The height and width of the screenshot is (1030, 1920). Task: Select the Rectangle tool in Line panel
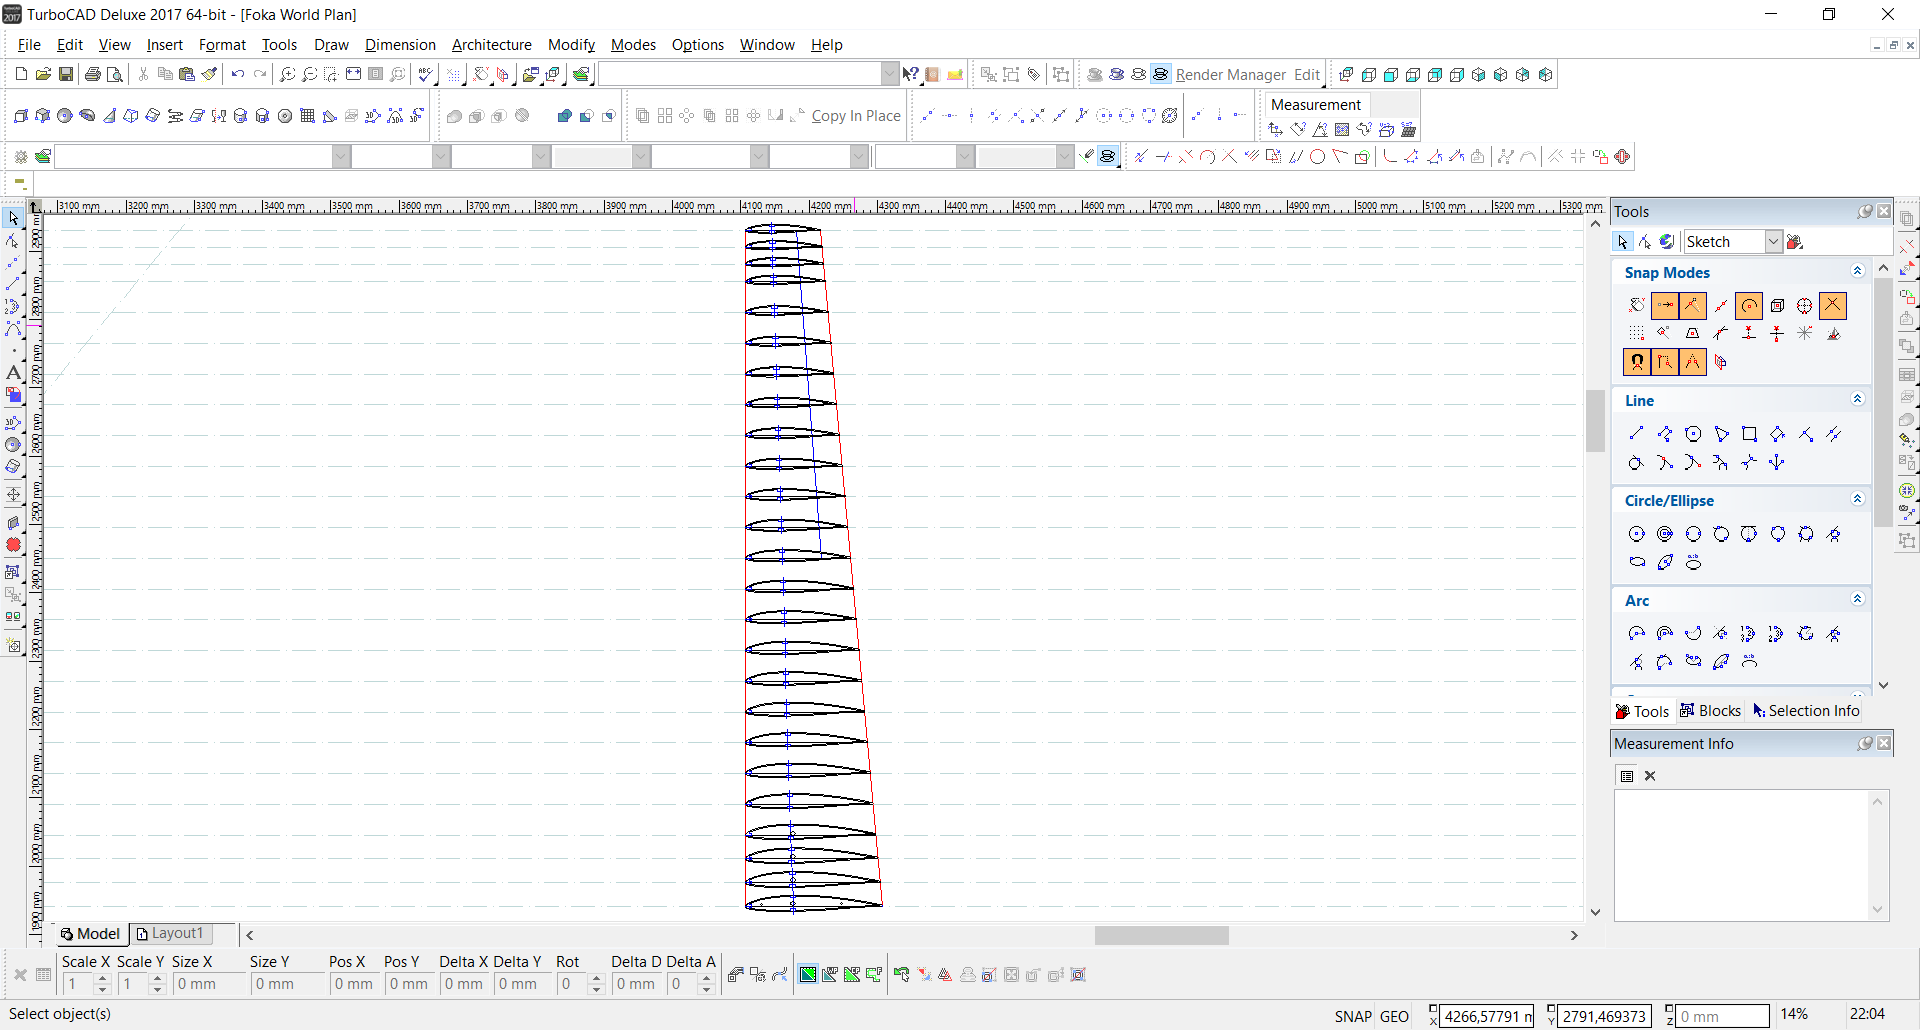click(1749, 434)
